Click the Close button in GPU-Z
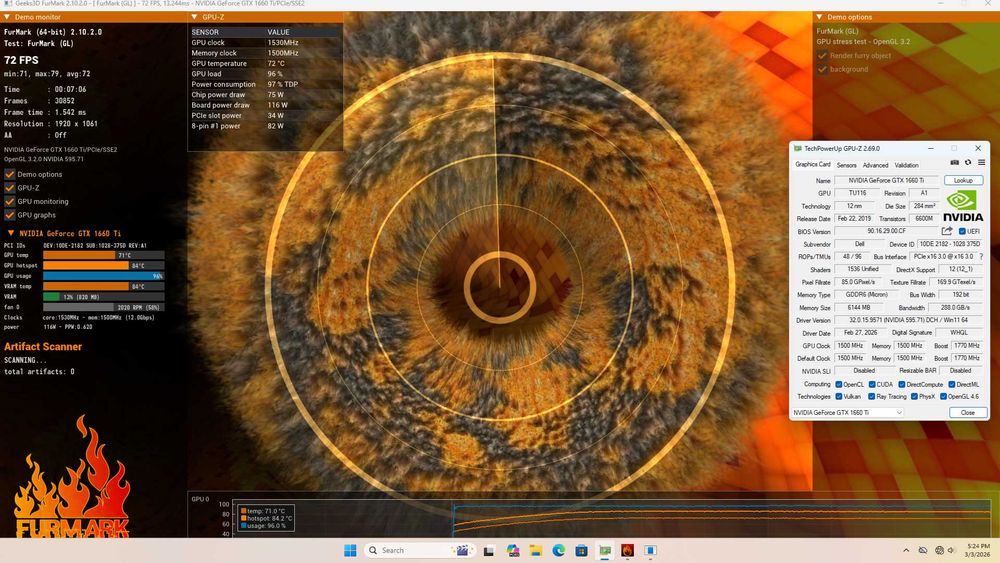The width and height of the screenshot is (1000, 563). tap(967, 412)
